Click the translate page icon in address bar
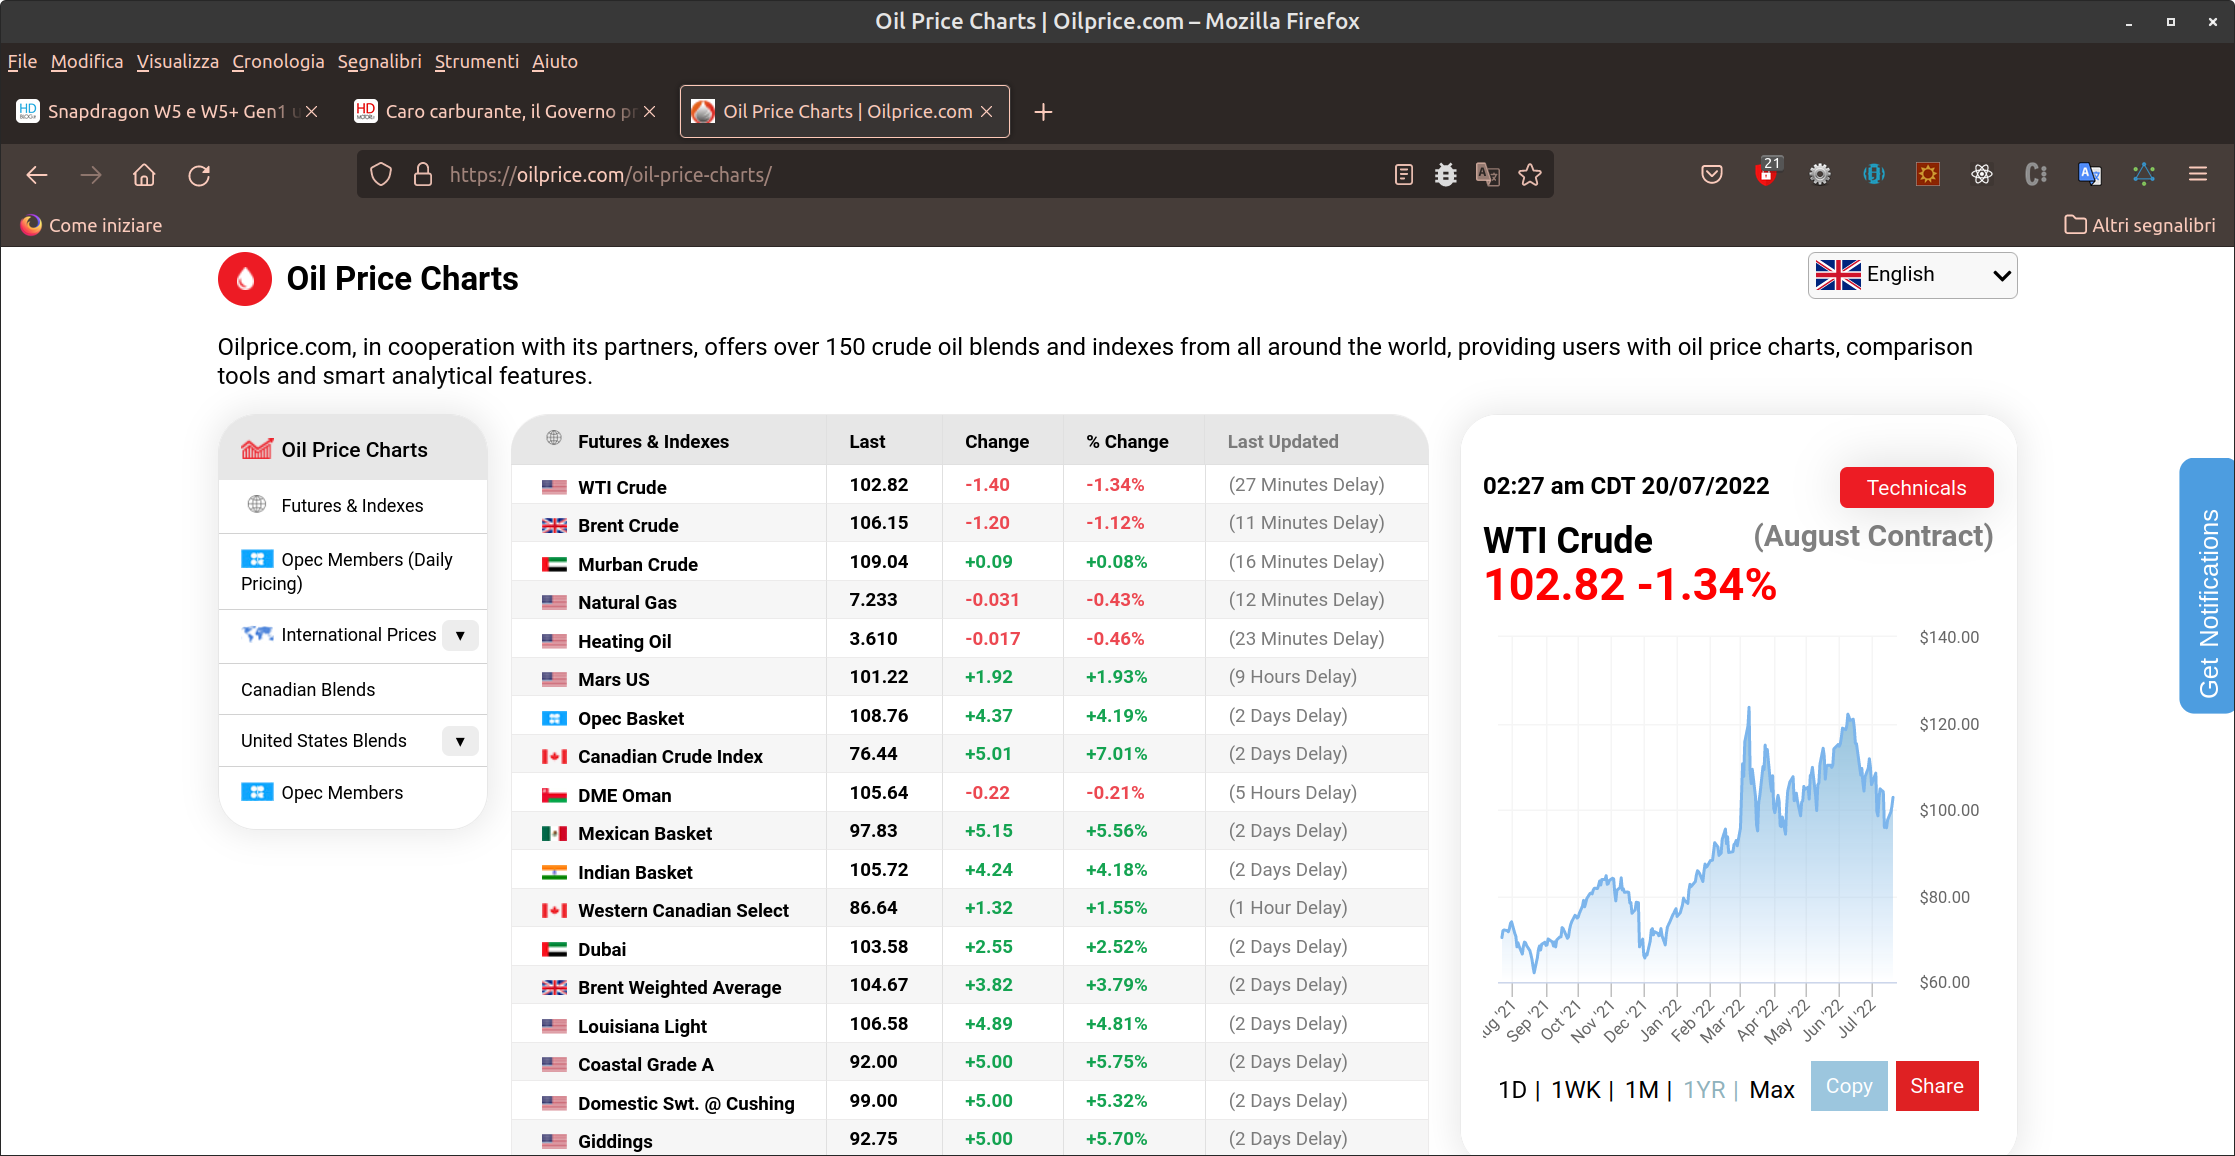 click(1488, 175)
